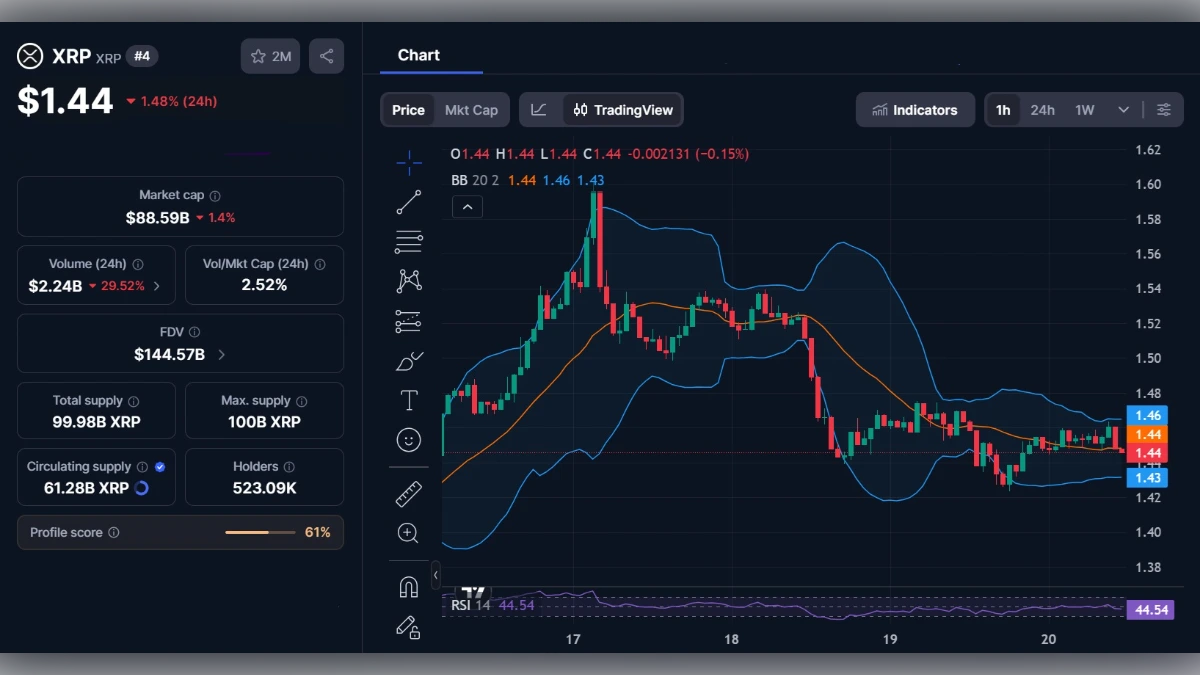Expand FDV details via its chevron
This screenshot has height=675, width=1200.
222,352
